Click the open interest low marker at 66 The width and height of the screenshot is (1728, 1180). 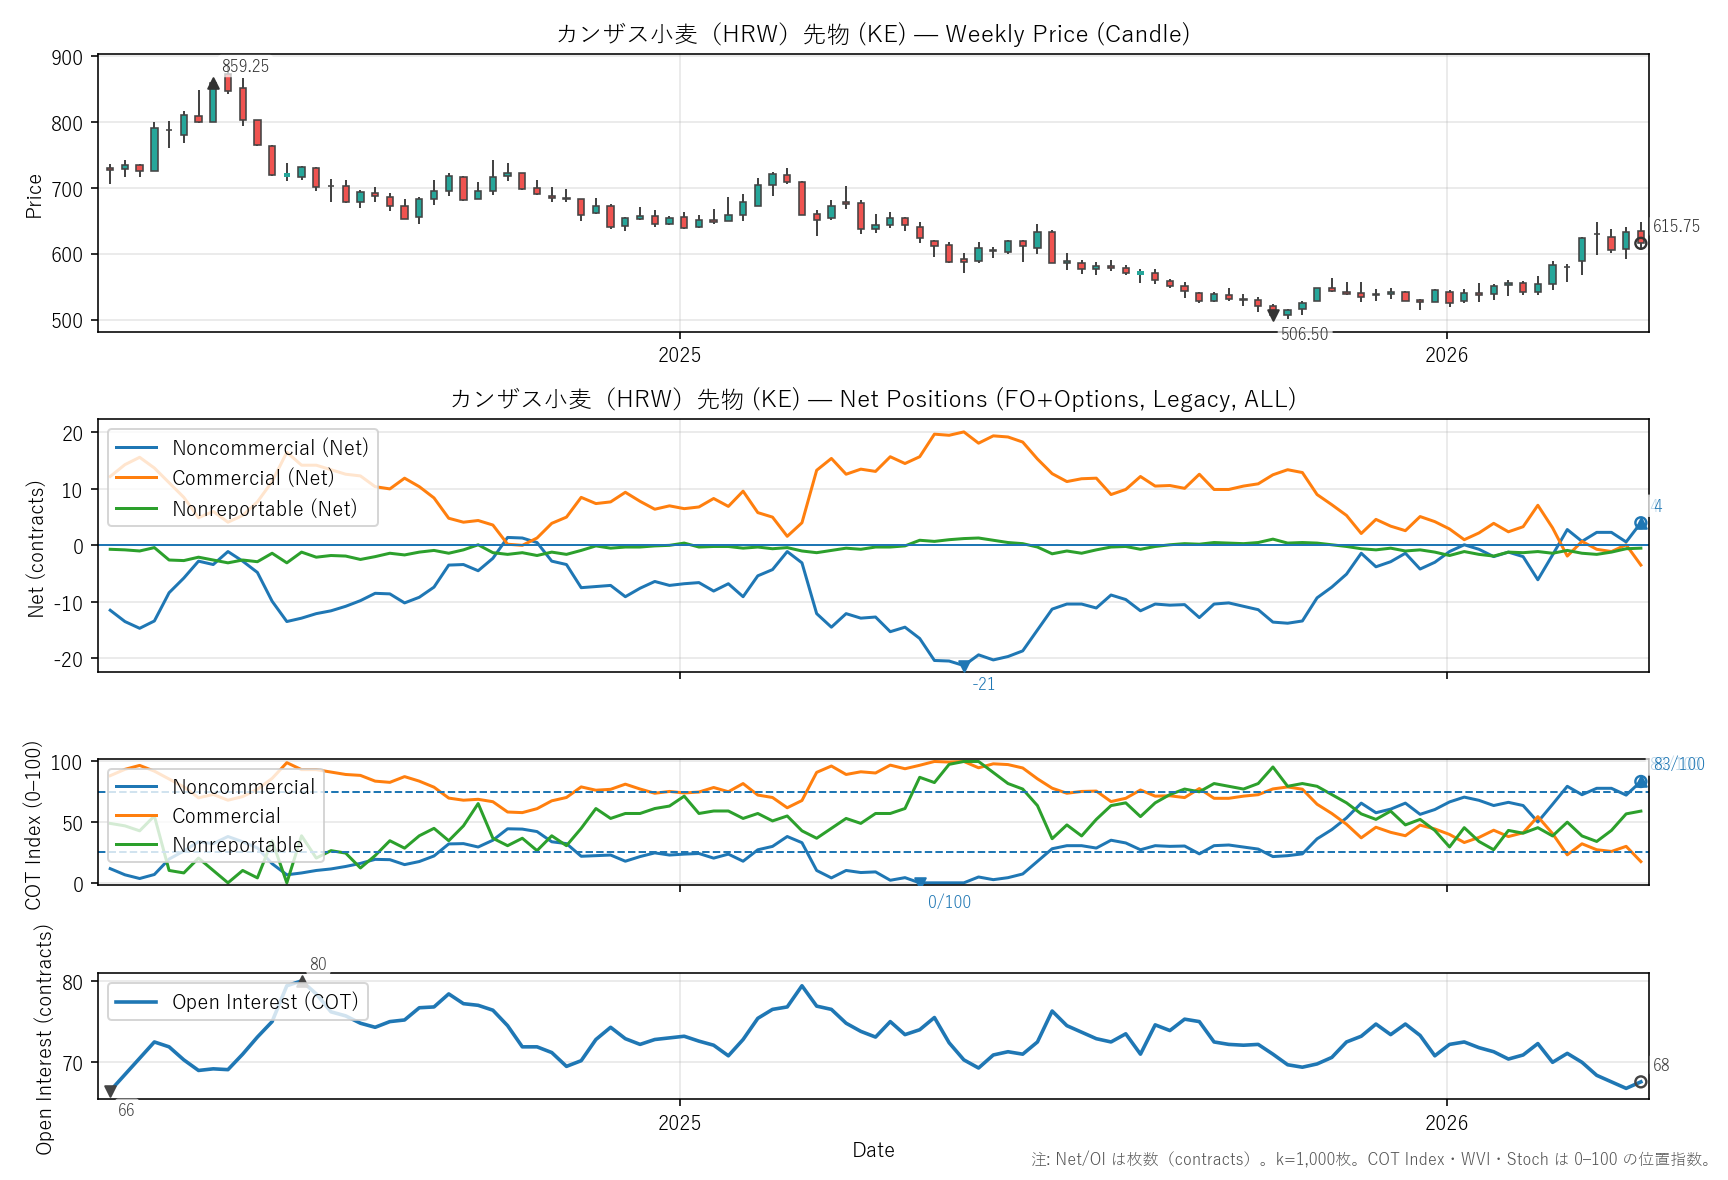pyautogui.click(x=110, y=1092)
